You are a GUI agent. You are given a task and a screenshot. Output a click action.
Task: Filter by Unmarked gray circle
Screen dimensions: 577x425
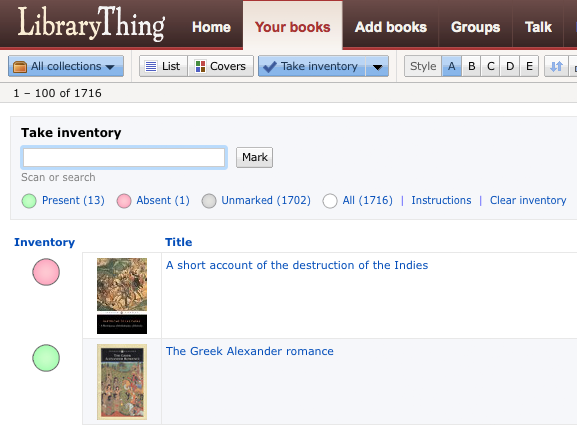pos(209,201)
